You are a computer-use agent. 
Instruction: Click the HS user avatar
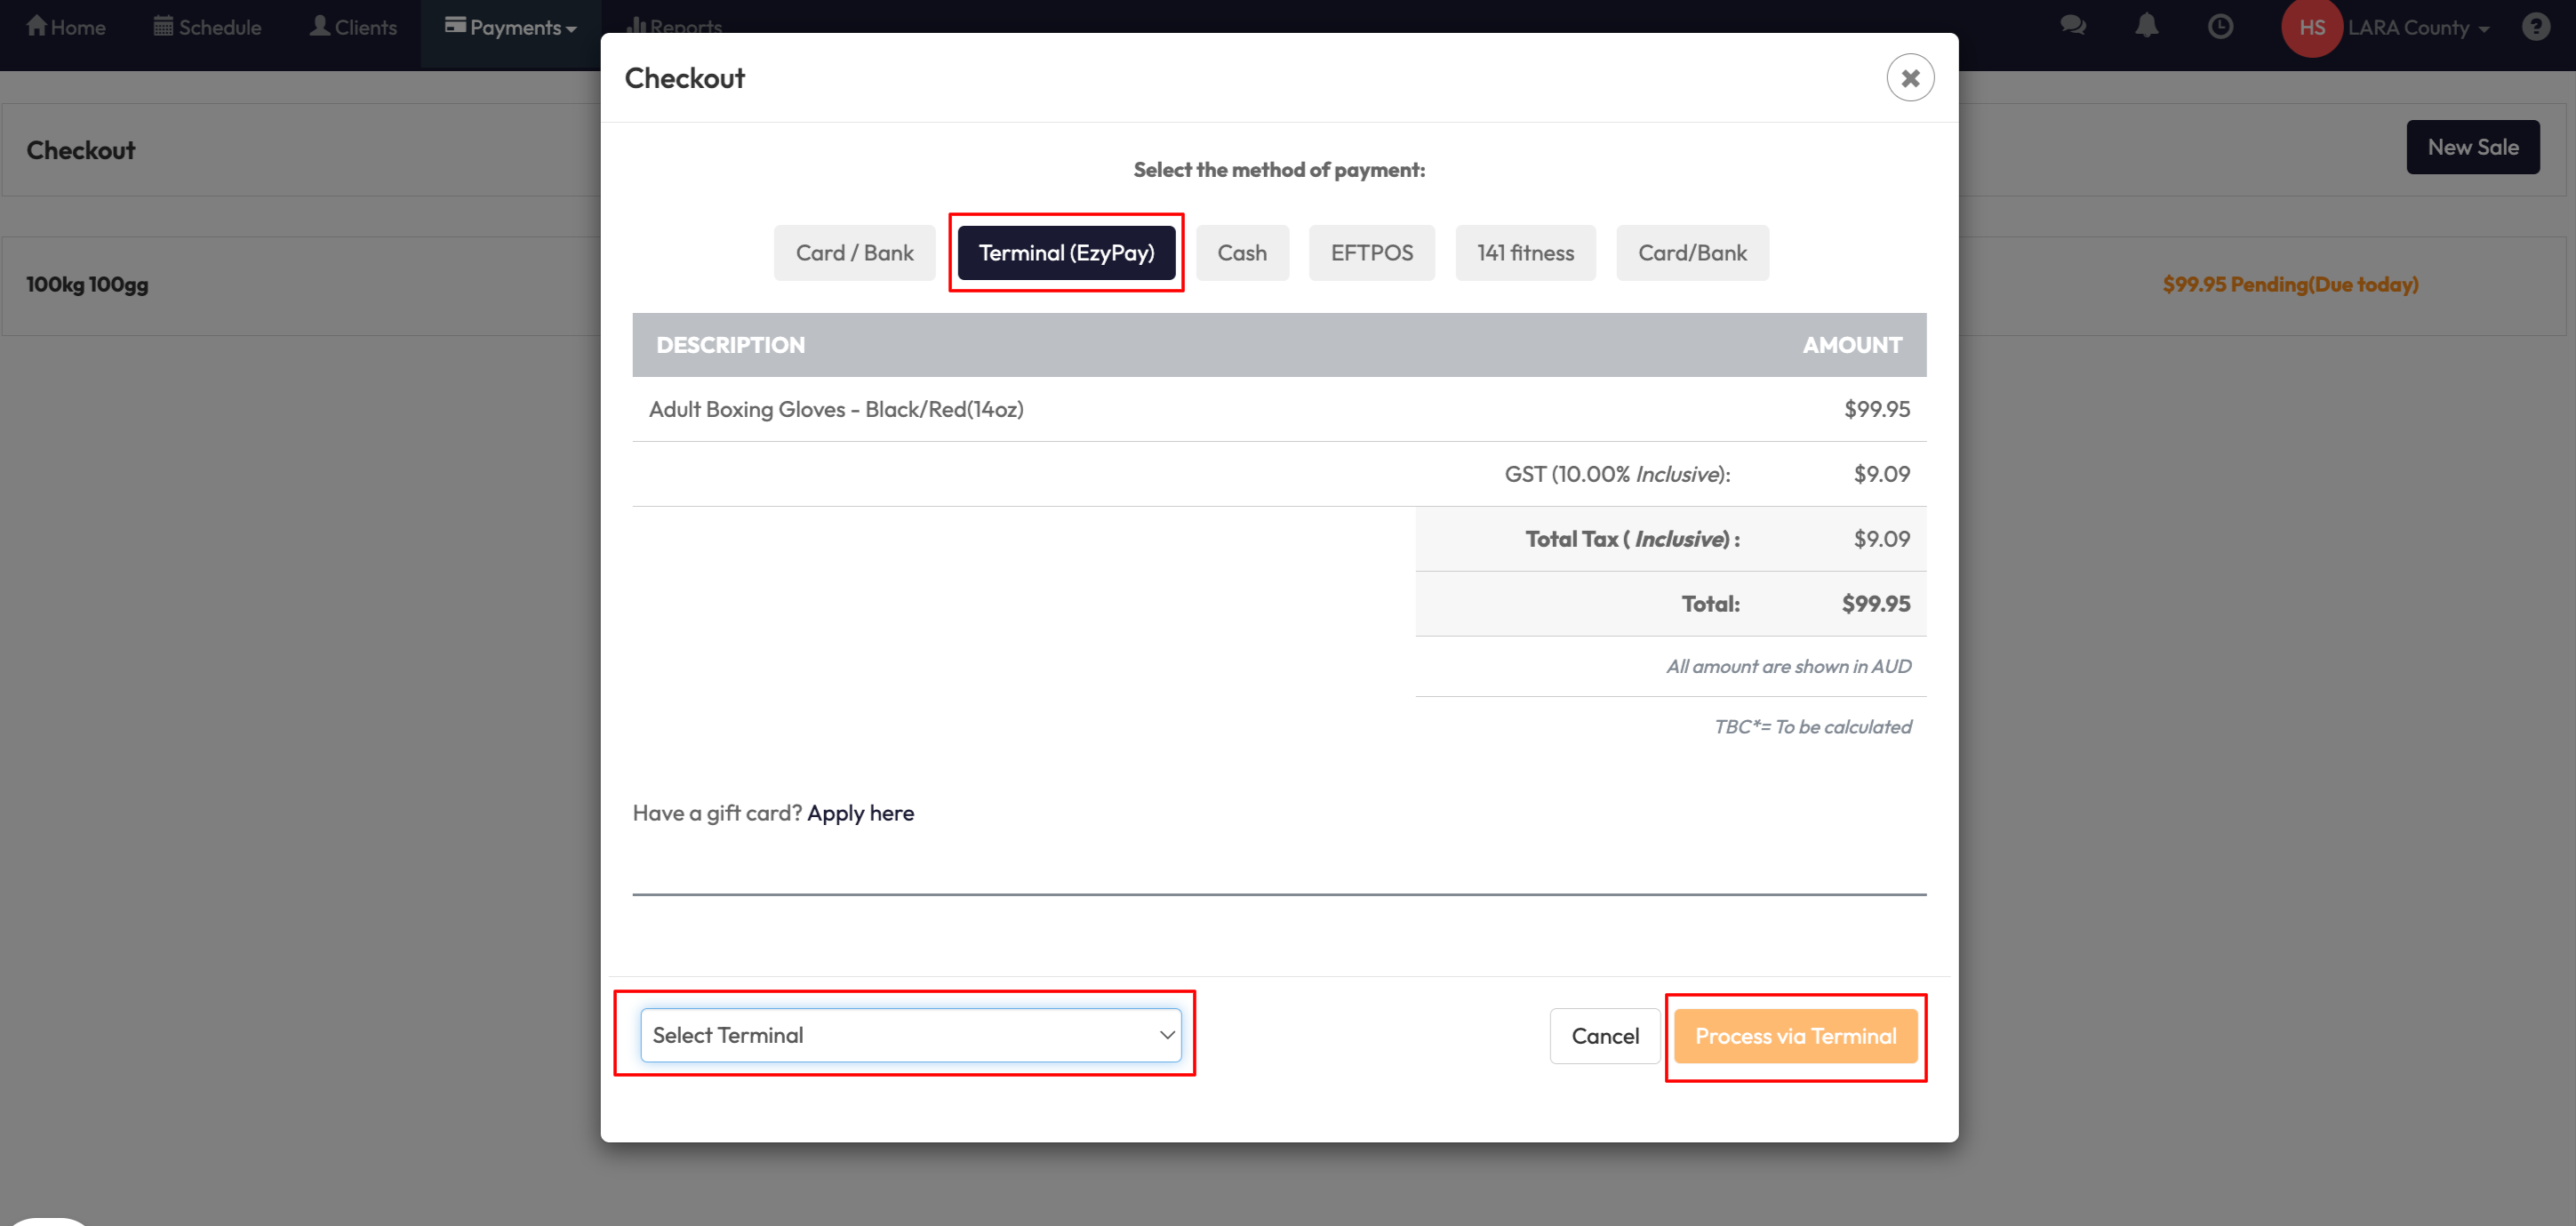click(2311, 27)
